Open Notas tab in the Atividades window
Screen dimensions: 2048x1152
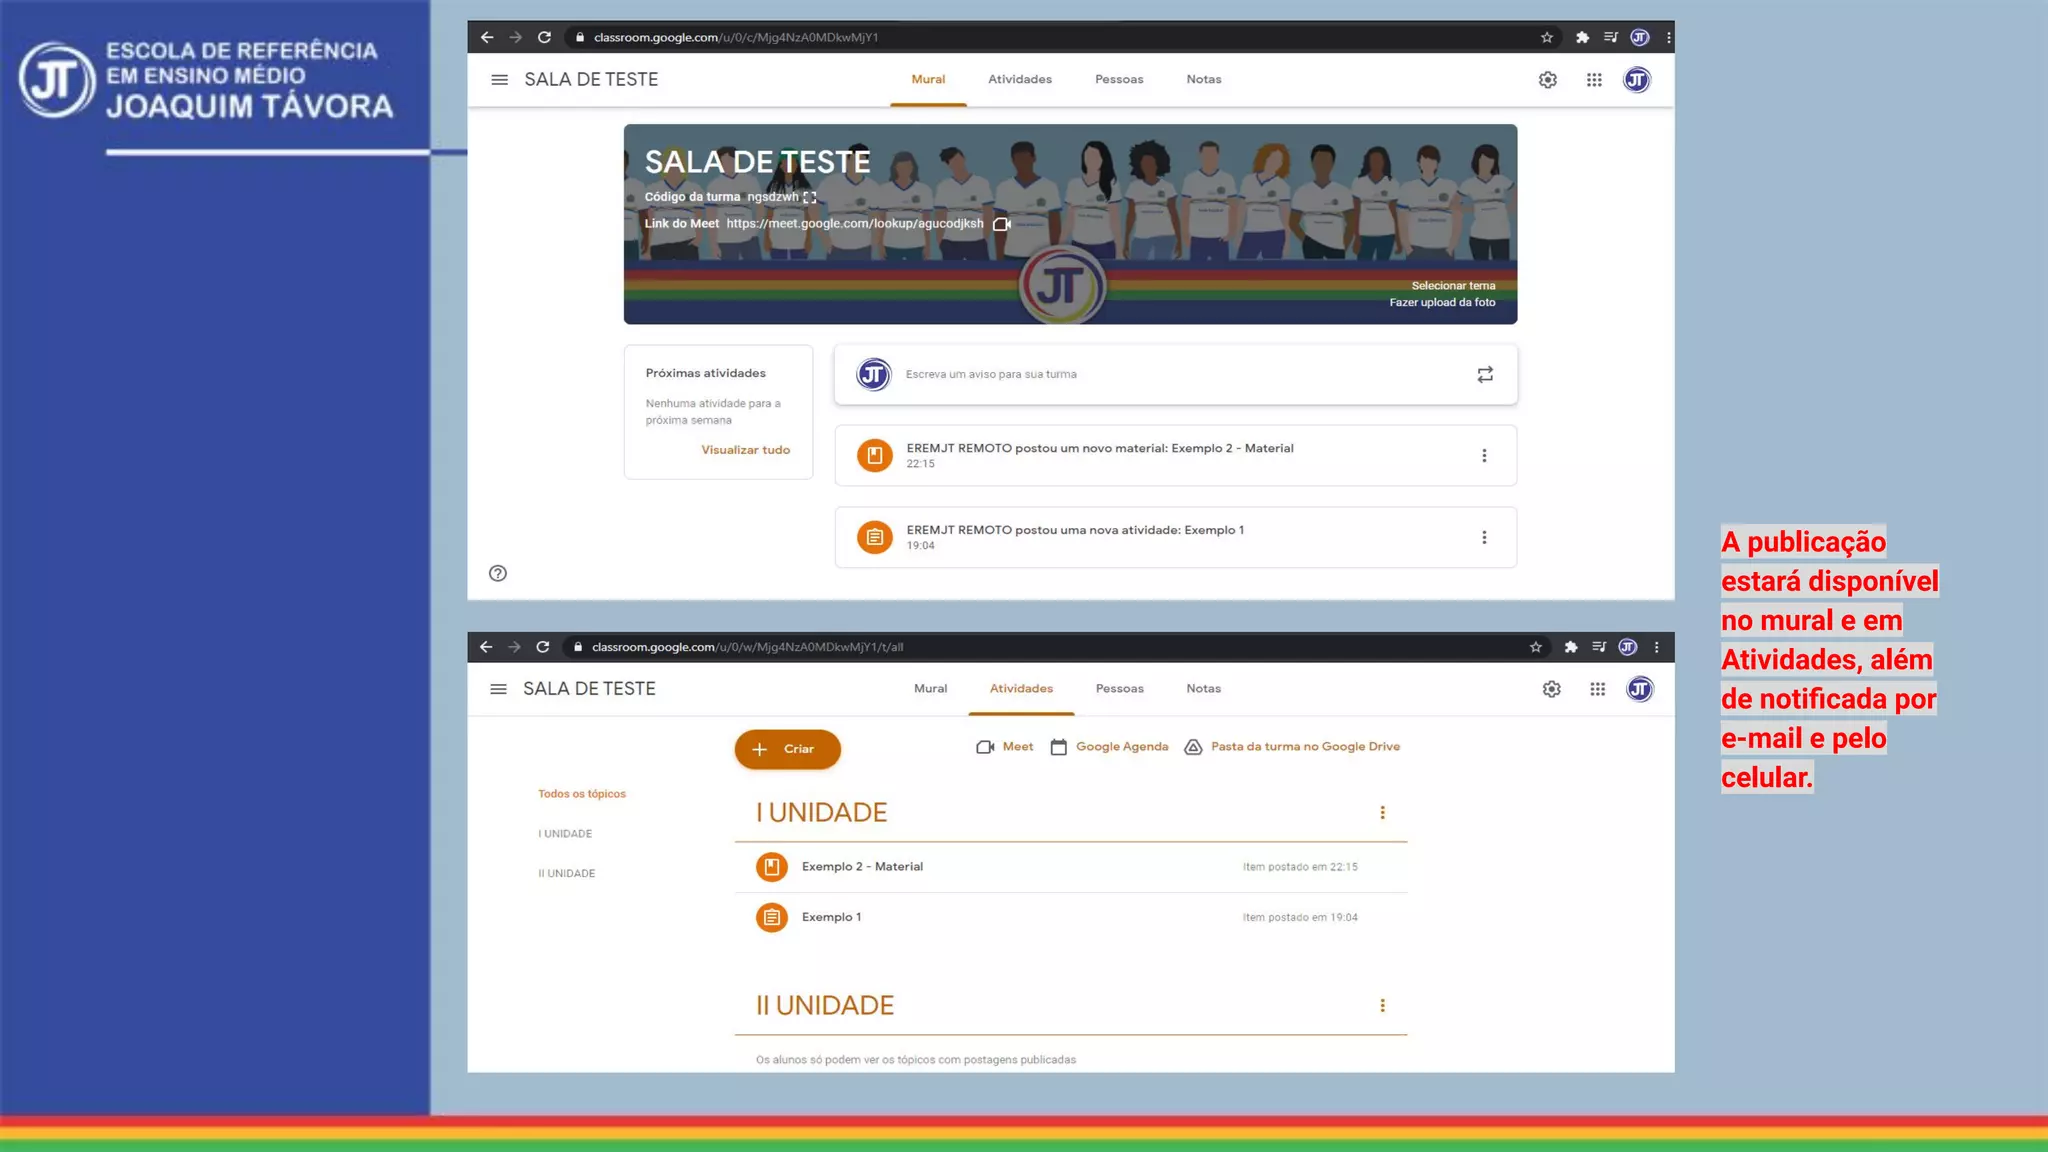pos(1204,688)
